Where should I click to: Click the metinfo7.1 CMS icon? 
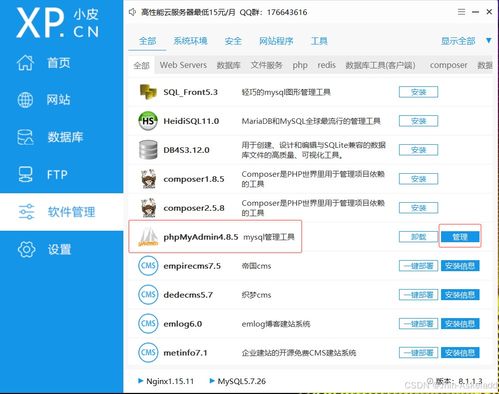[x=148, y=353]
